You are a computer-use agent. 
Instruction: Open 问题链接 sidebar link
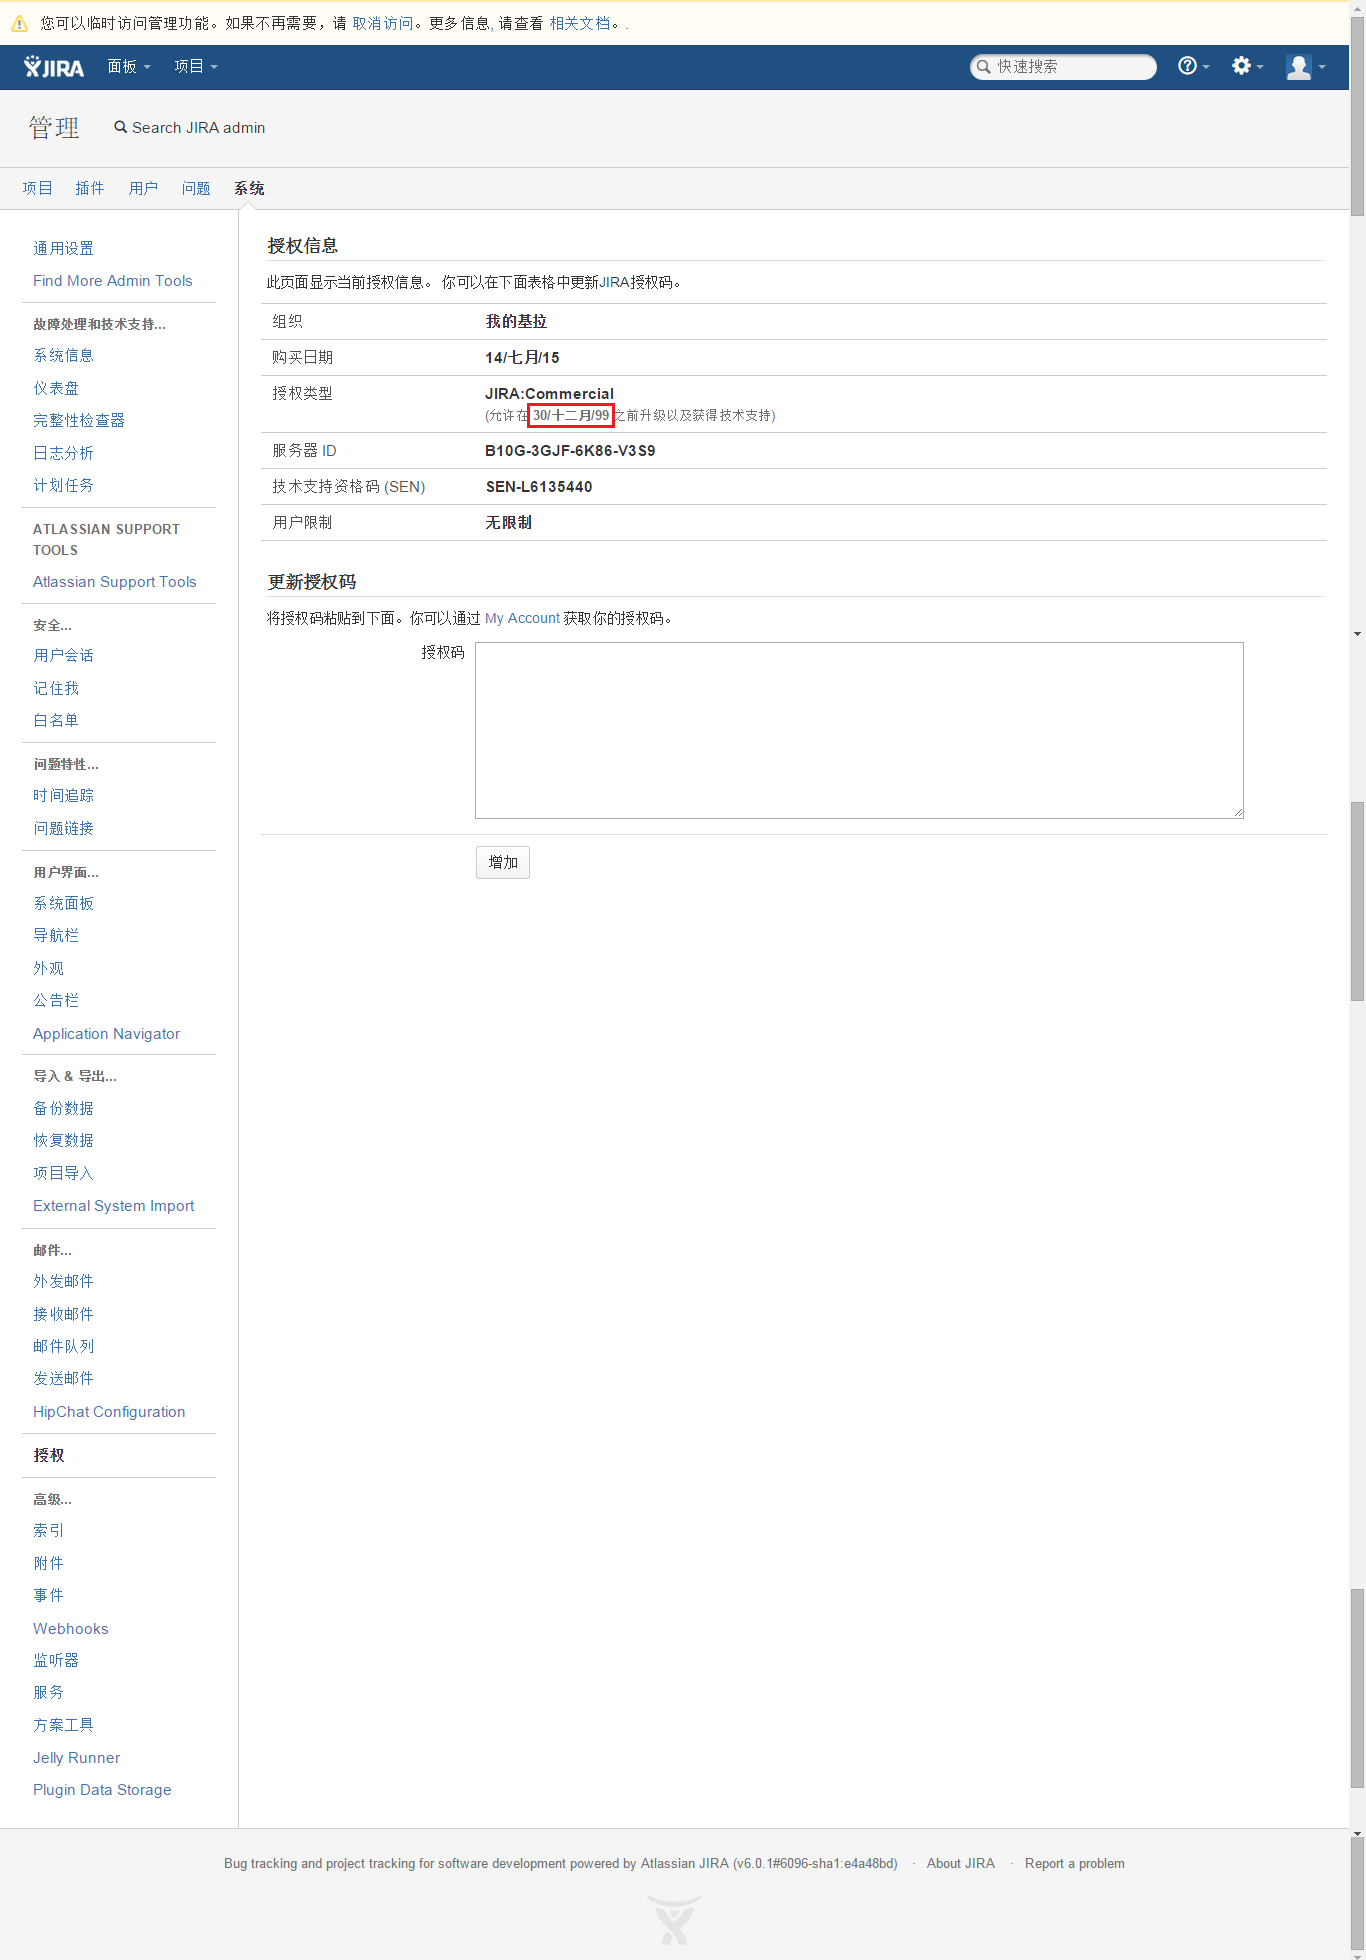63,828
